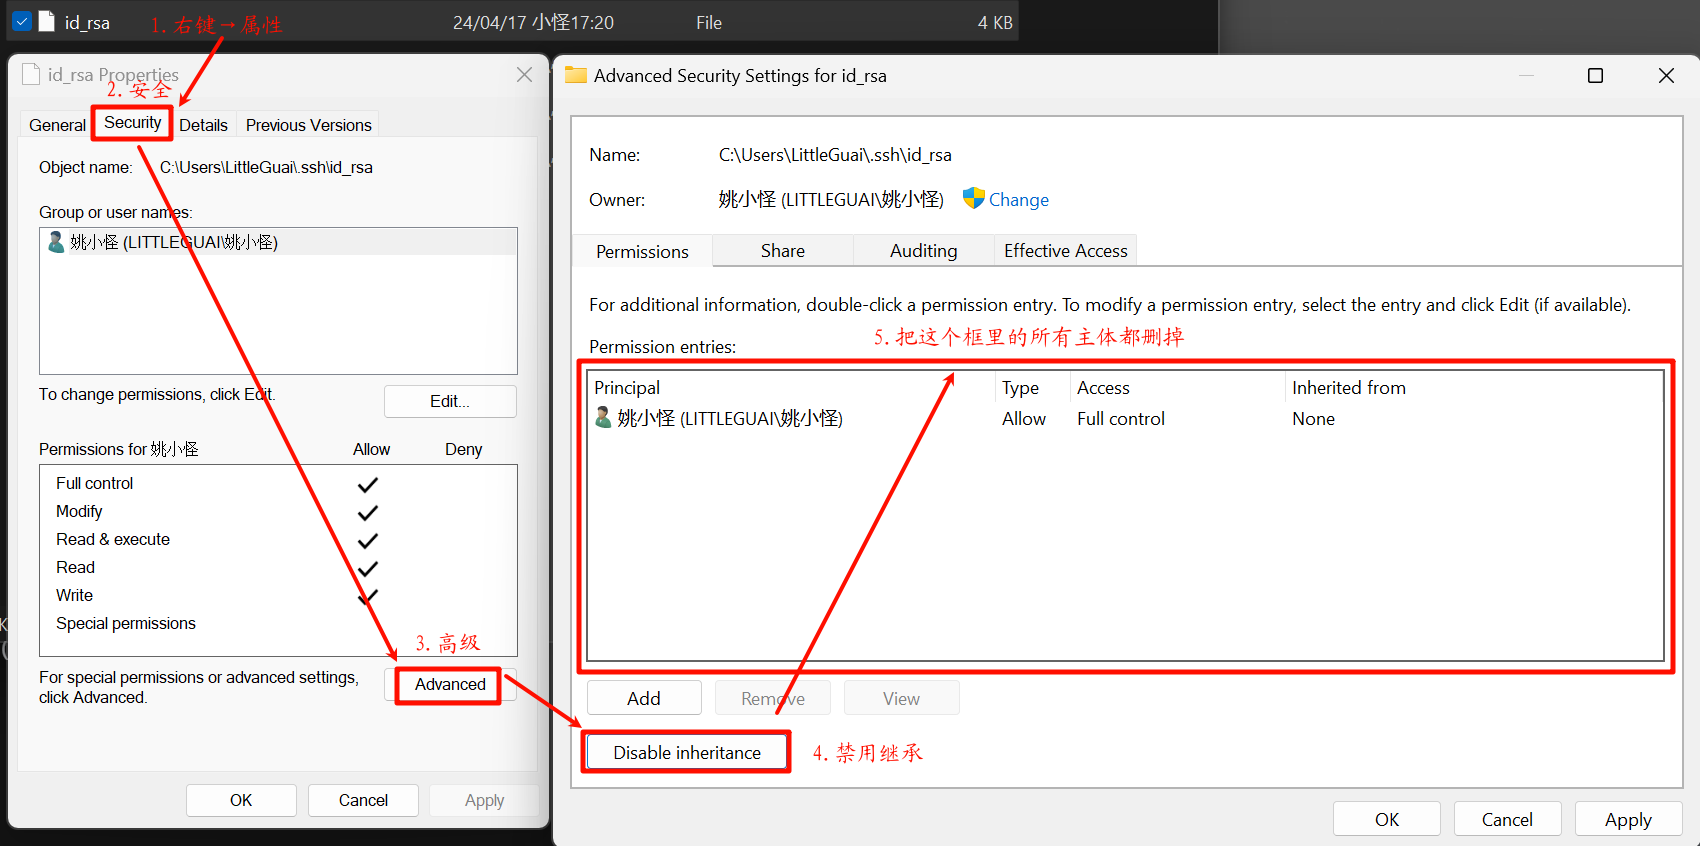
Task: Open the Effective Access tab
Action: [x=1065, y=251]
